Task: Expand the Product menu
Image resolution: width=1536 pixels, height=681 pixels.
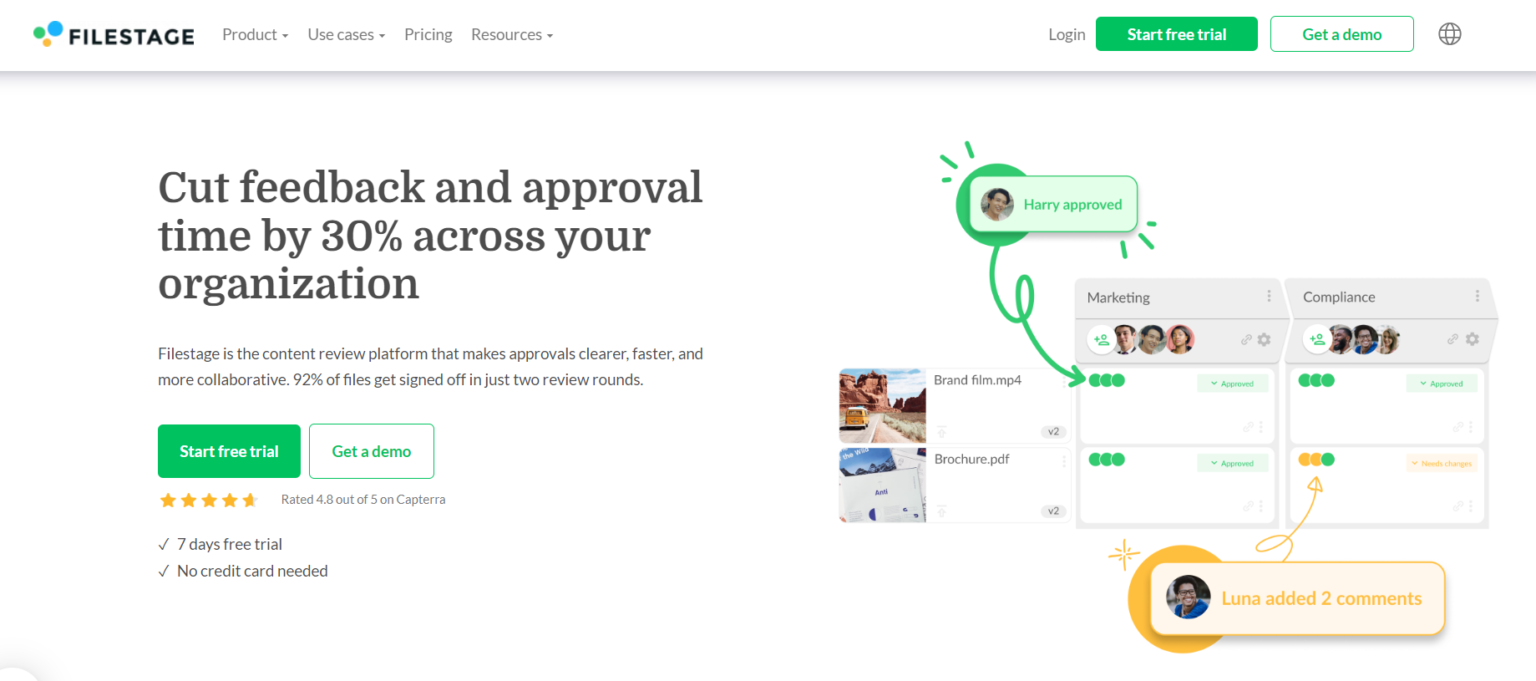Action: (255, 34)
